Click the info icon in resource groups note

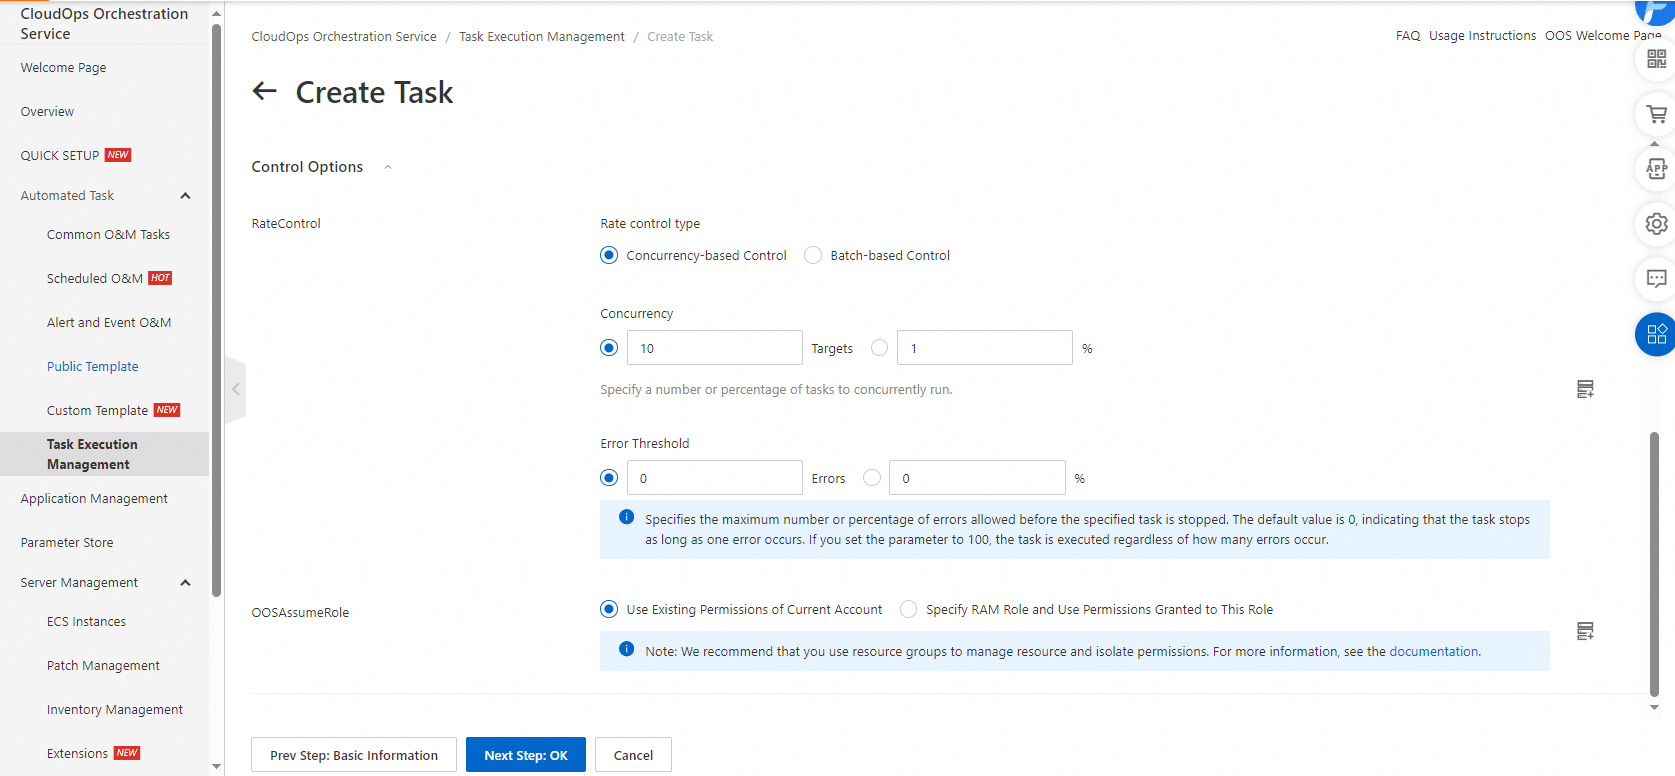tap(626, 649)
